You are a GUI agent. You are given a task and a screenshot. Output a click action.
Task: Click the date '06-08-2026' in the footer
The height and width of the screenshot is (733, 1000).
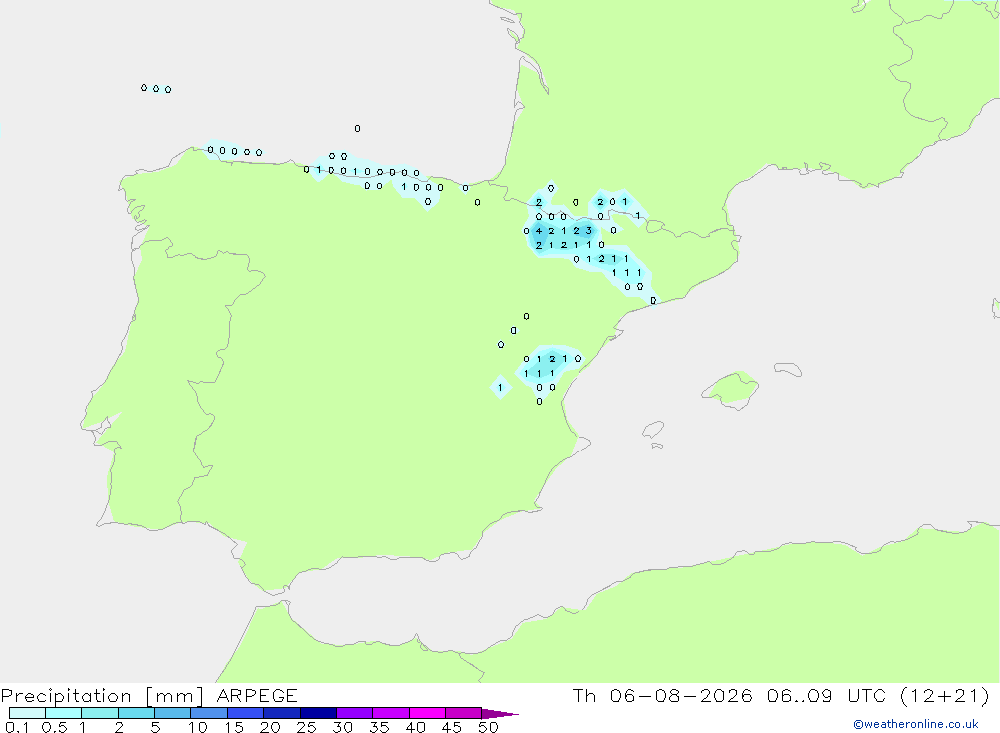click(680, 695)
